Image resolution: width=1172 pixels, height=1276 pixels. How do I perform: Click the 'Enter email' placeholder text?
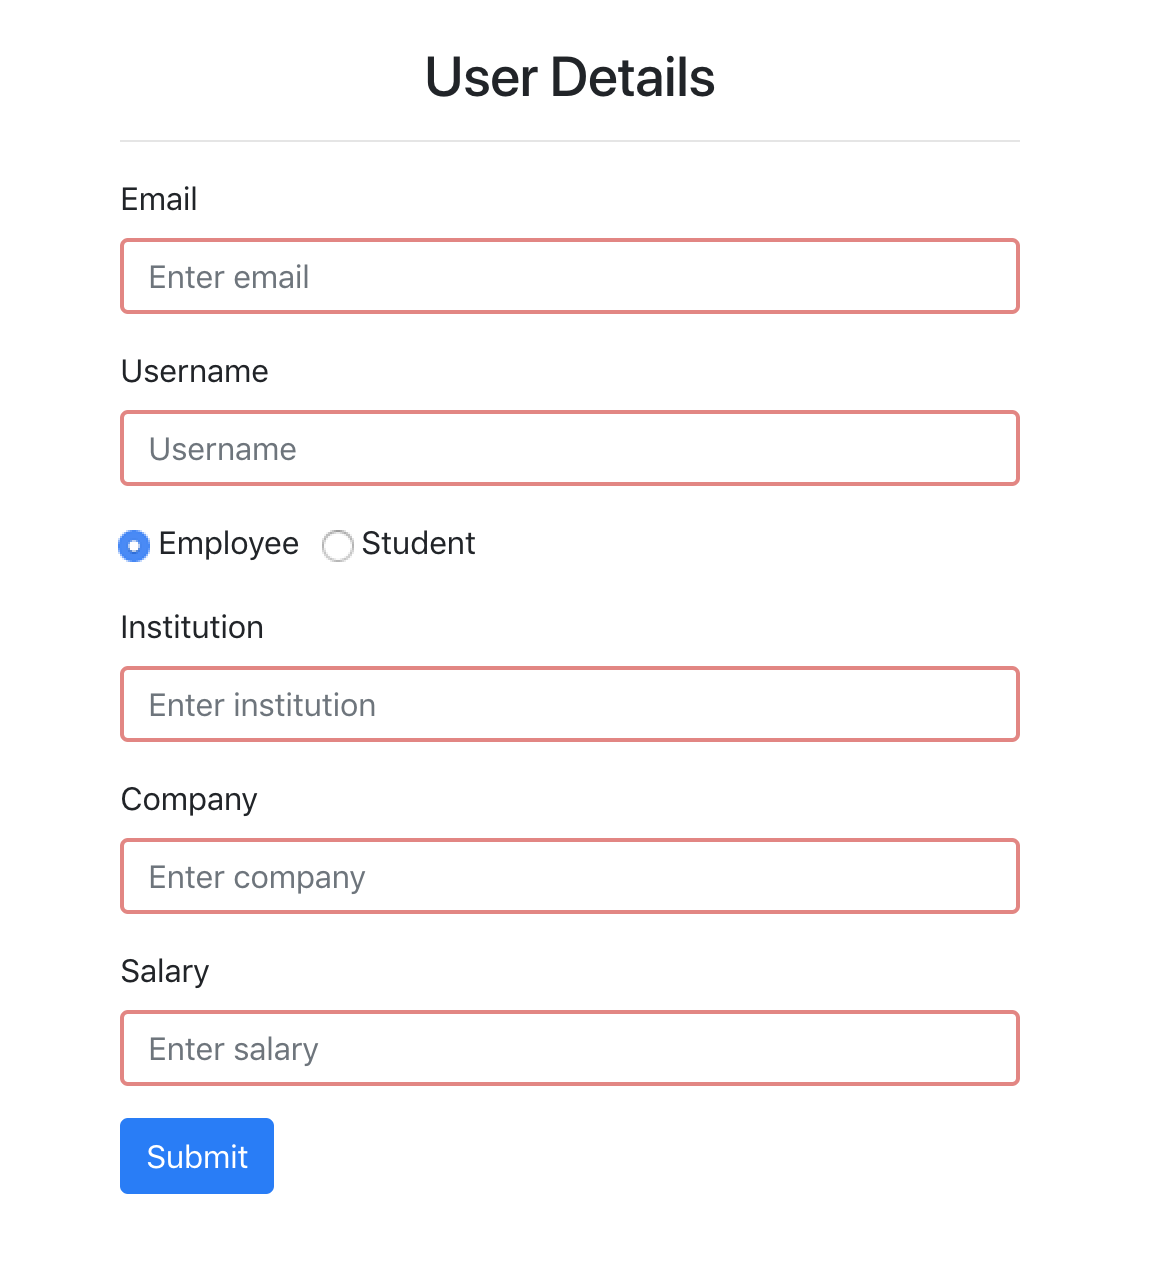click(229, 277)
